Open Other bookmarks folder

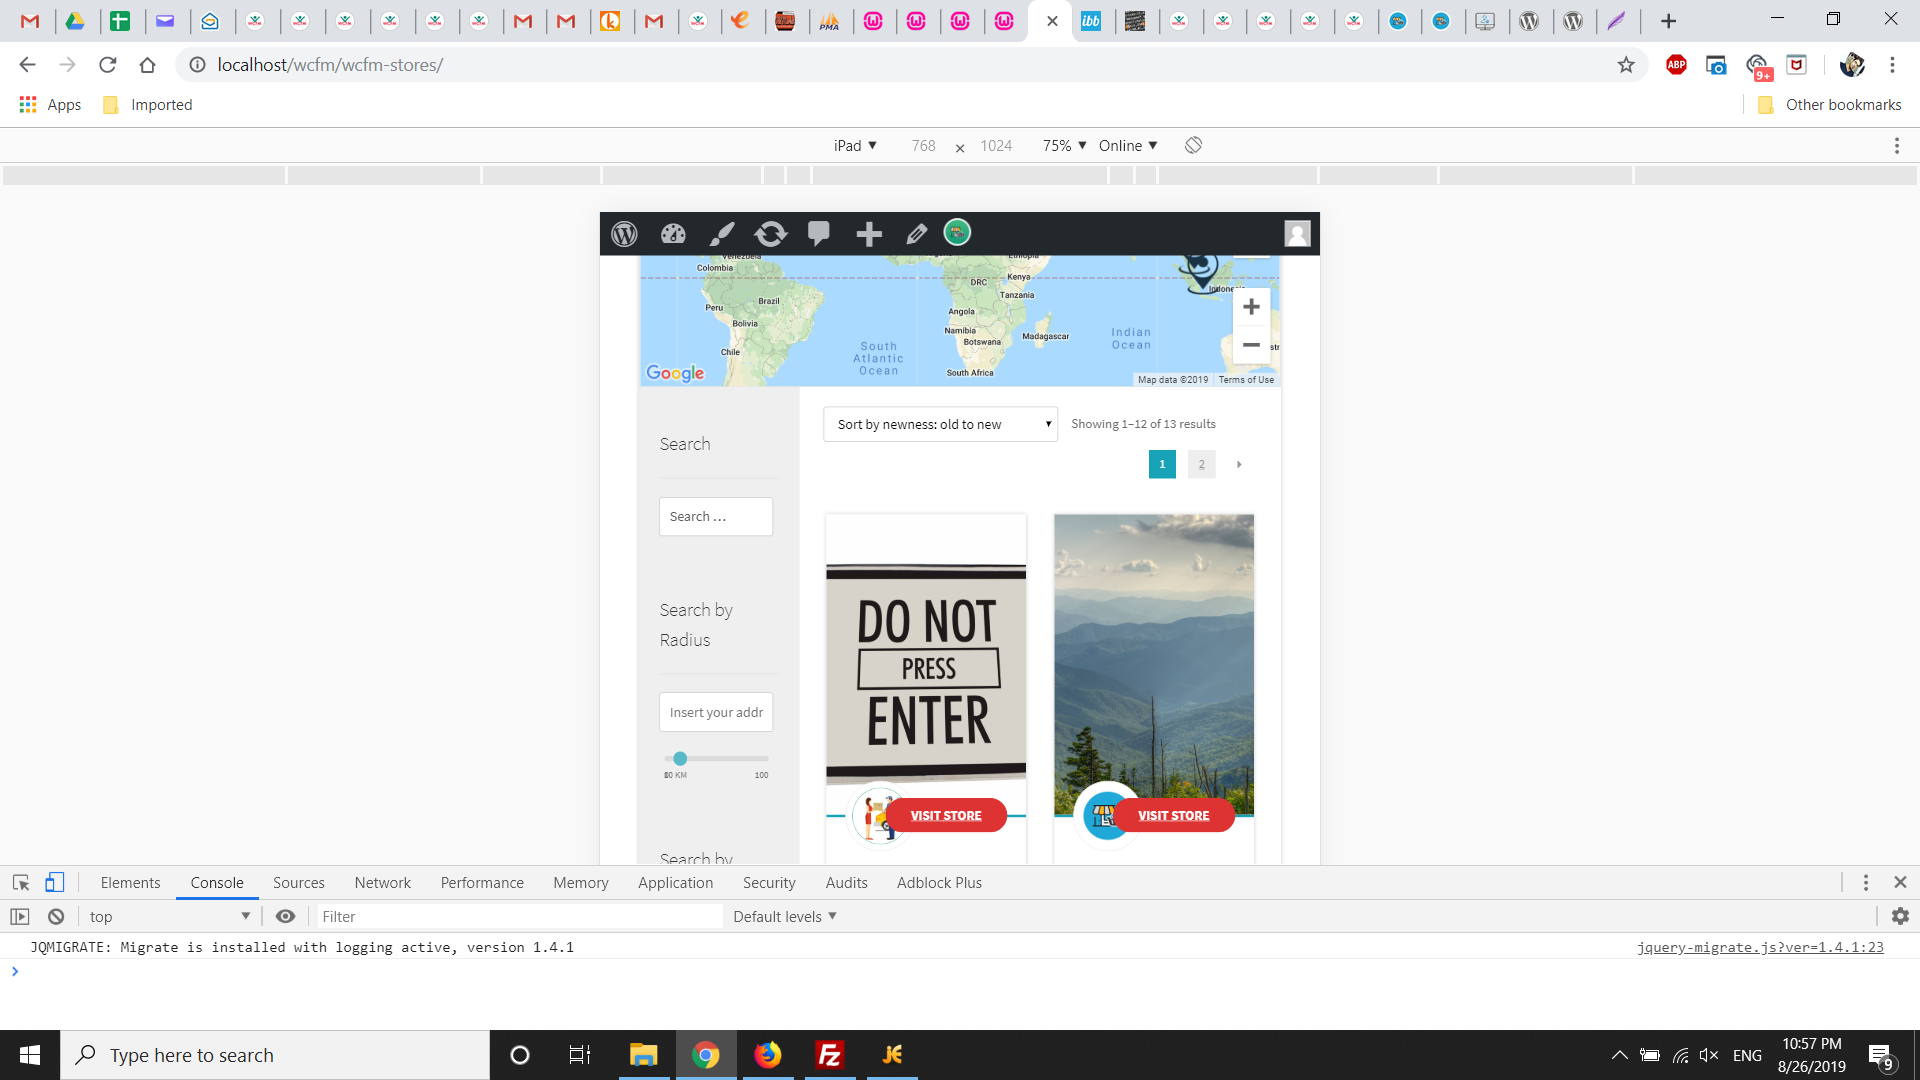(1830, 105)
